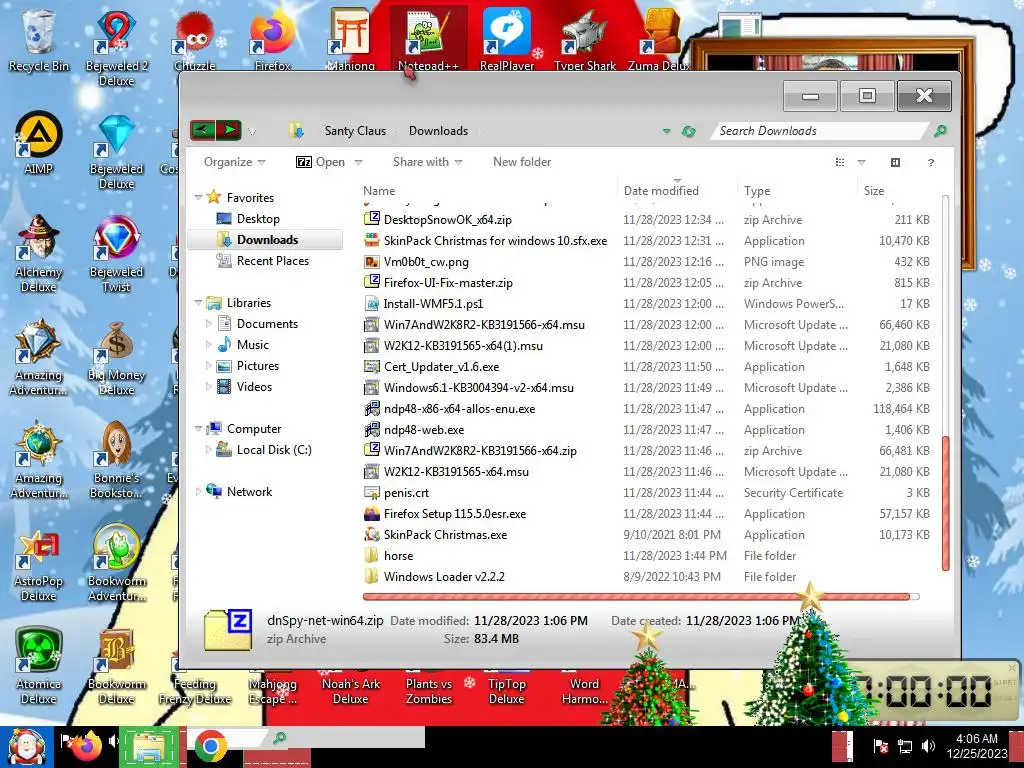Expand the Network tree node
The image size is (1024, 768).
click(199, 492)
